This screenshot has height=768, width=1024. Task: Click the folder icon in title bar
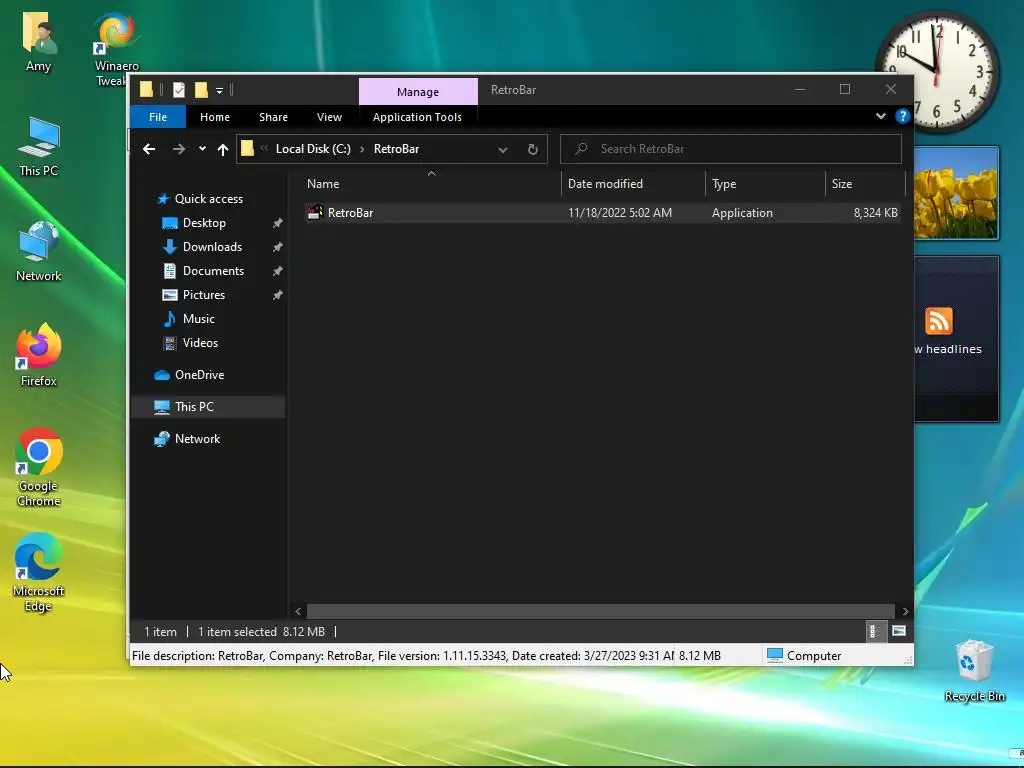tap(146, 89)
